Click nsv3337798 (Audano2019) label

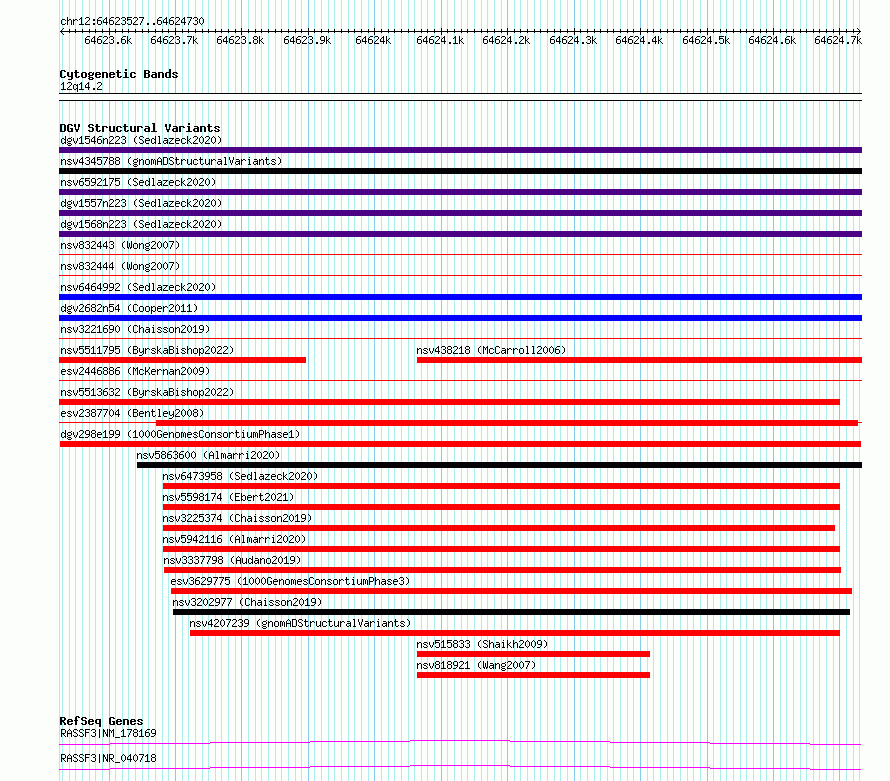point(232,560)
